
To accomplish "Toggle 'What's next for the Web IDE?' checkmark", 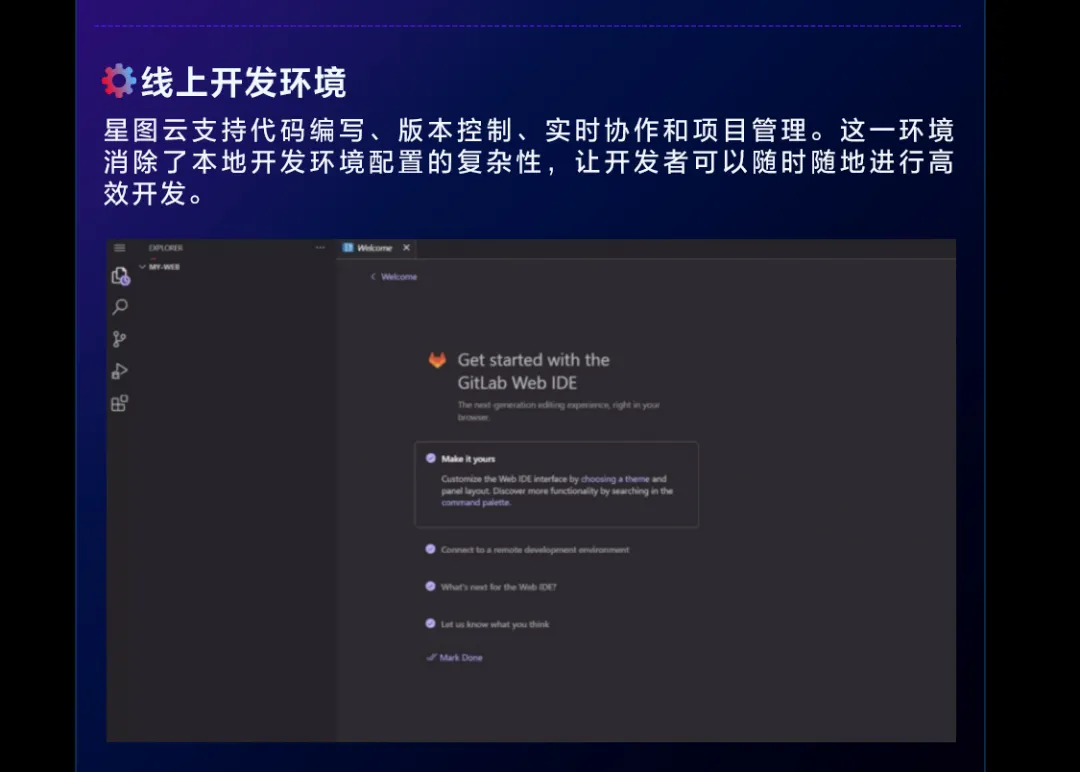I will click(431, 586).
